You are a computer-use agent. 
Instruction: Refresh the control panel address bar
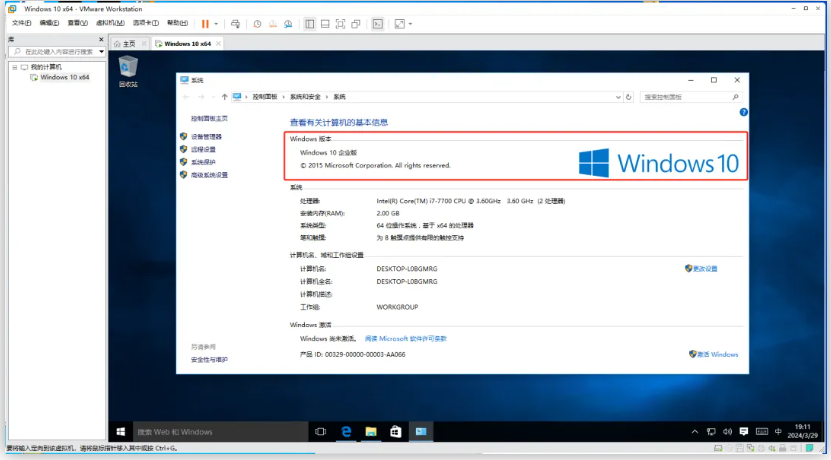pos(629,97)
